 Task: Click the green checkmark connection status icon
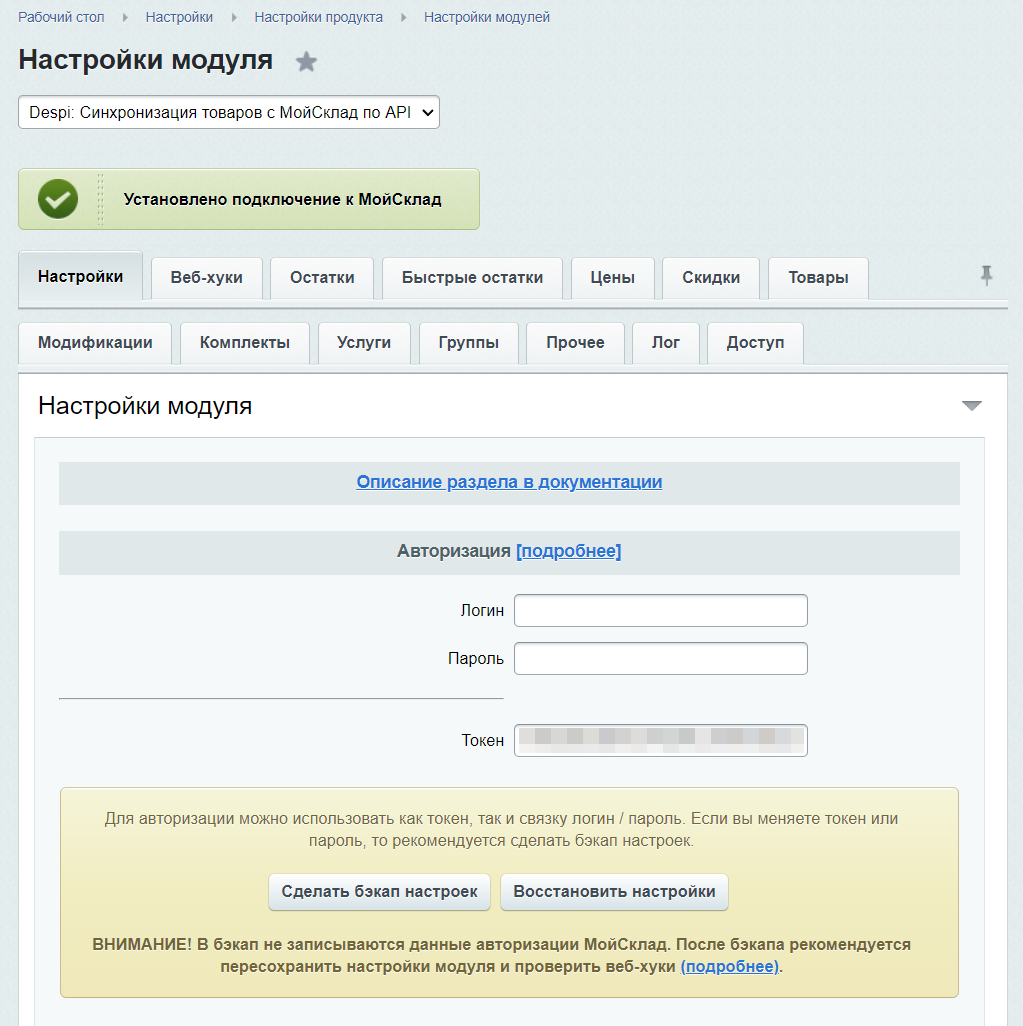(58, 199)
